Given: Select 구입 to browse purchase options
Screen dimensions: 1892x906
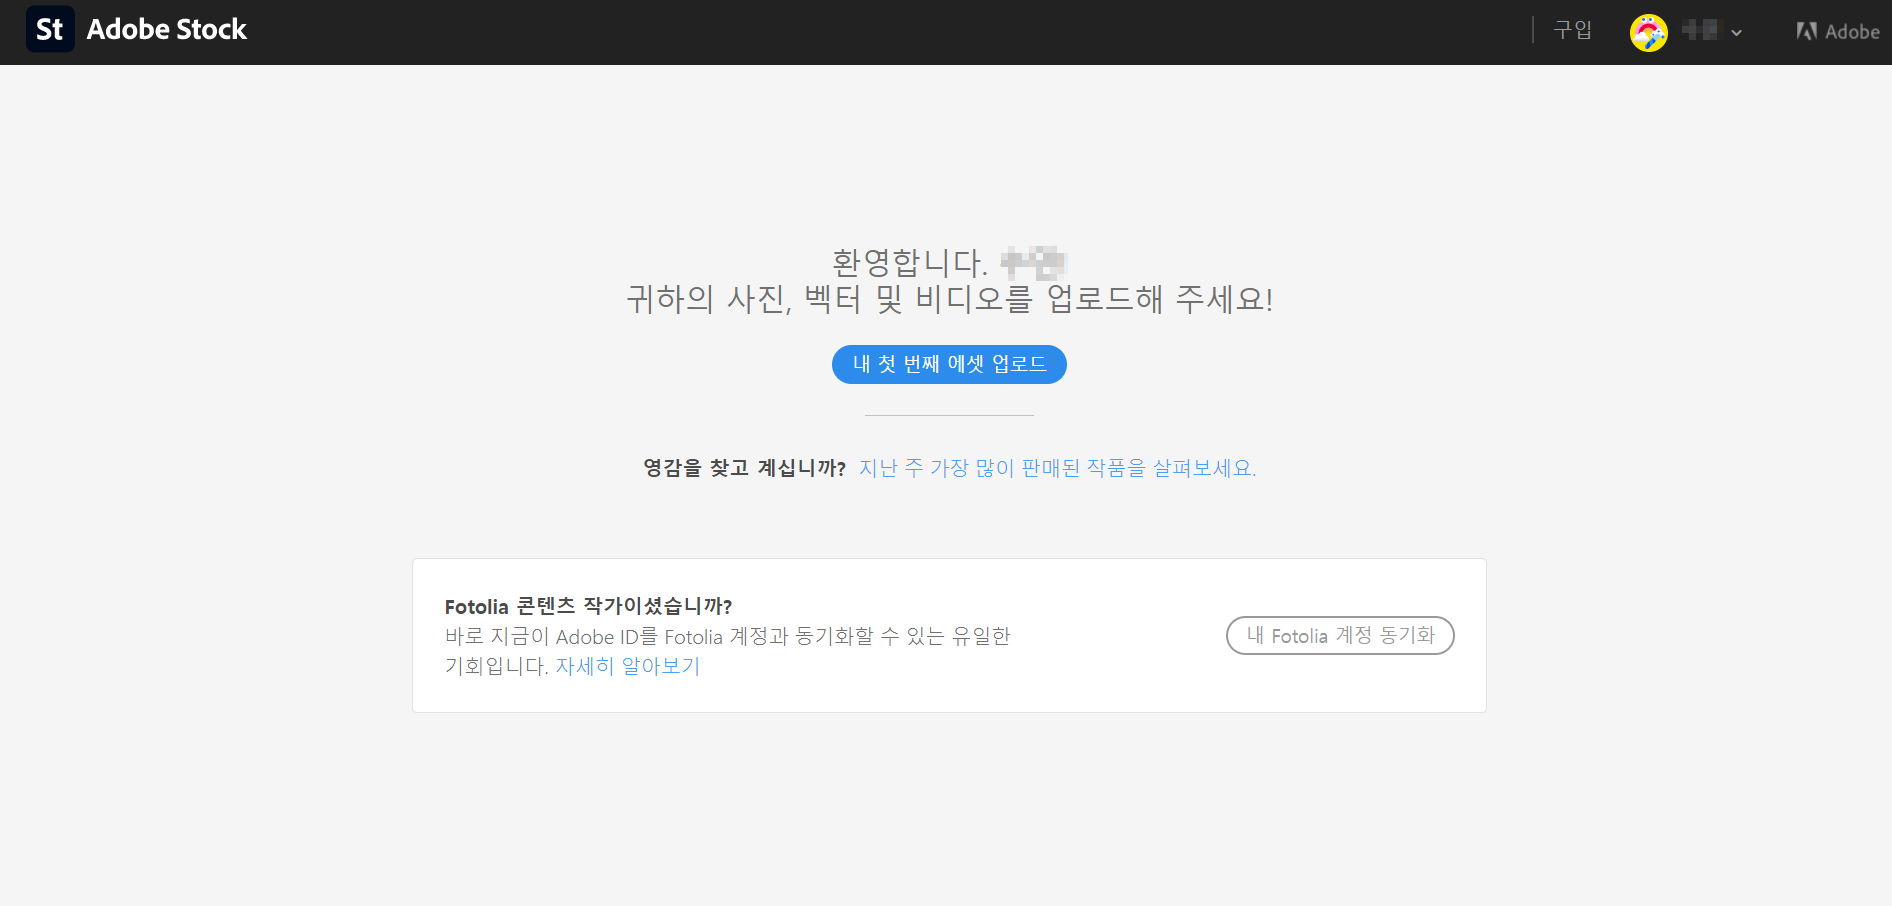Looking at the screenshot, I should (x=1571, y=31).
